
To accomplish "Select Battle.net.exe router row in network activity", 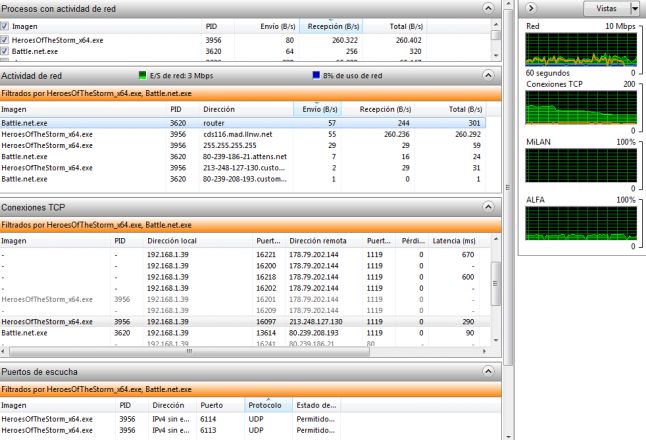I will click(243, 123).
